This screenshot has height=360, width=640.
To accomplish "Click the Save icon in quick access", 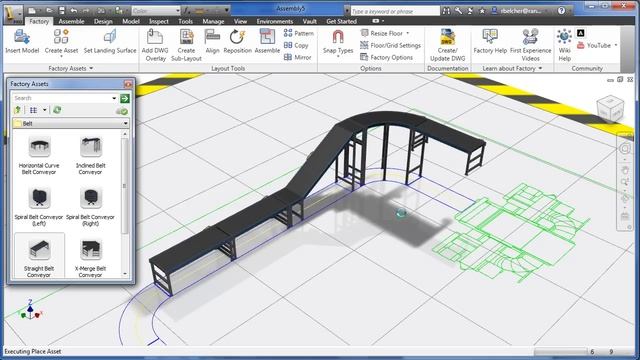I will [62, 11].
